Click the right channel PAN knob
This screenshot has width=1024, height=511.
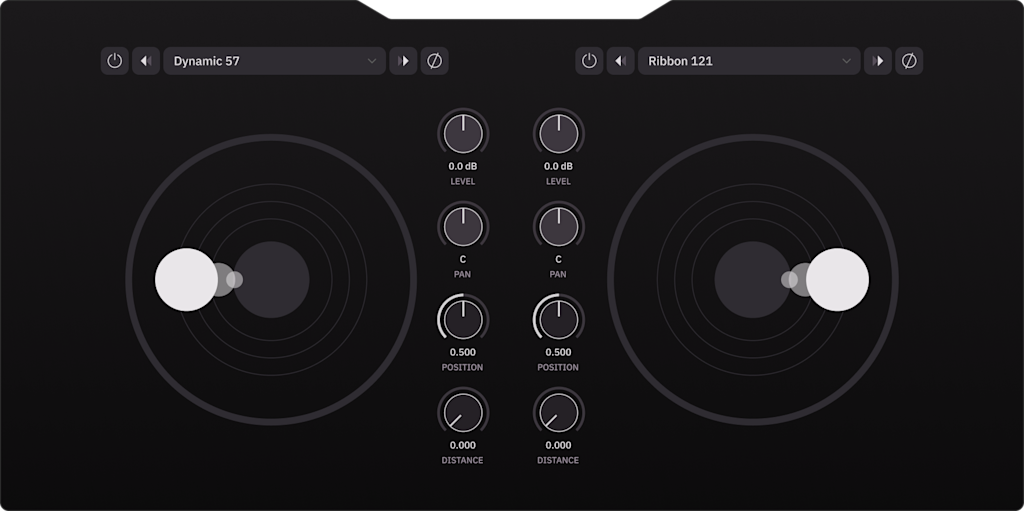point(559,227)
